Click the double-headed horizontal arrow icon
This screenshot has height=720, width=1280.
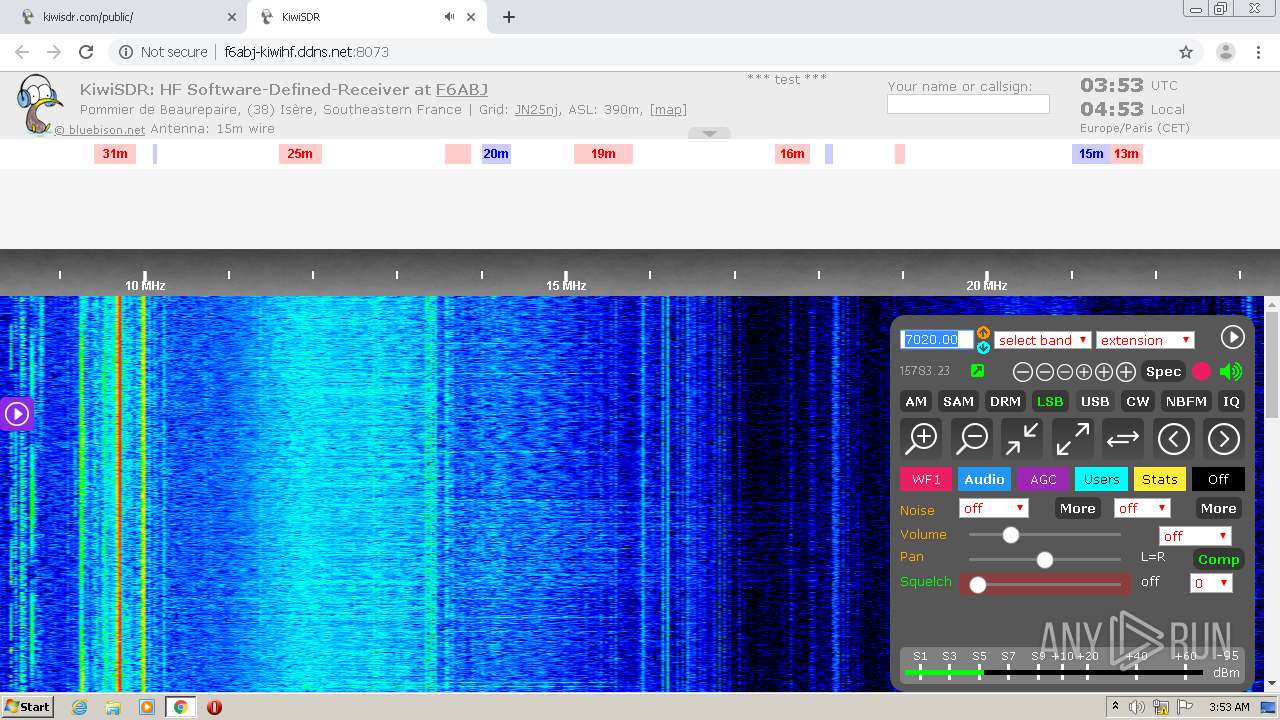tap(1123, 438)
